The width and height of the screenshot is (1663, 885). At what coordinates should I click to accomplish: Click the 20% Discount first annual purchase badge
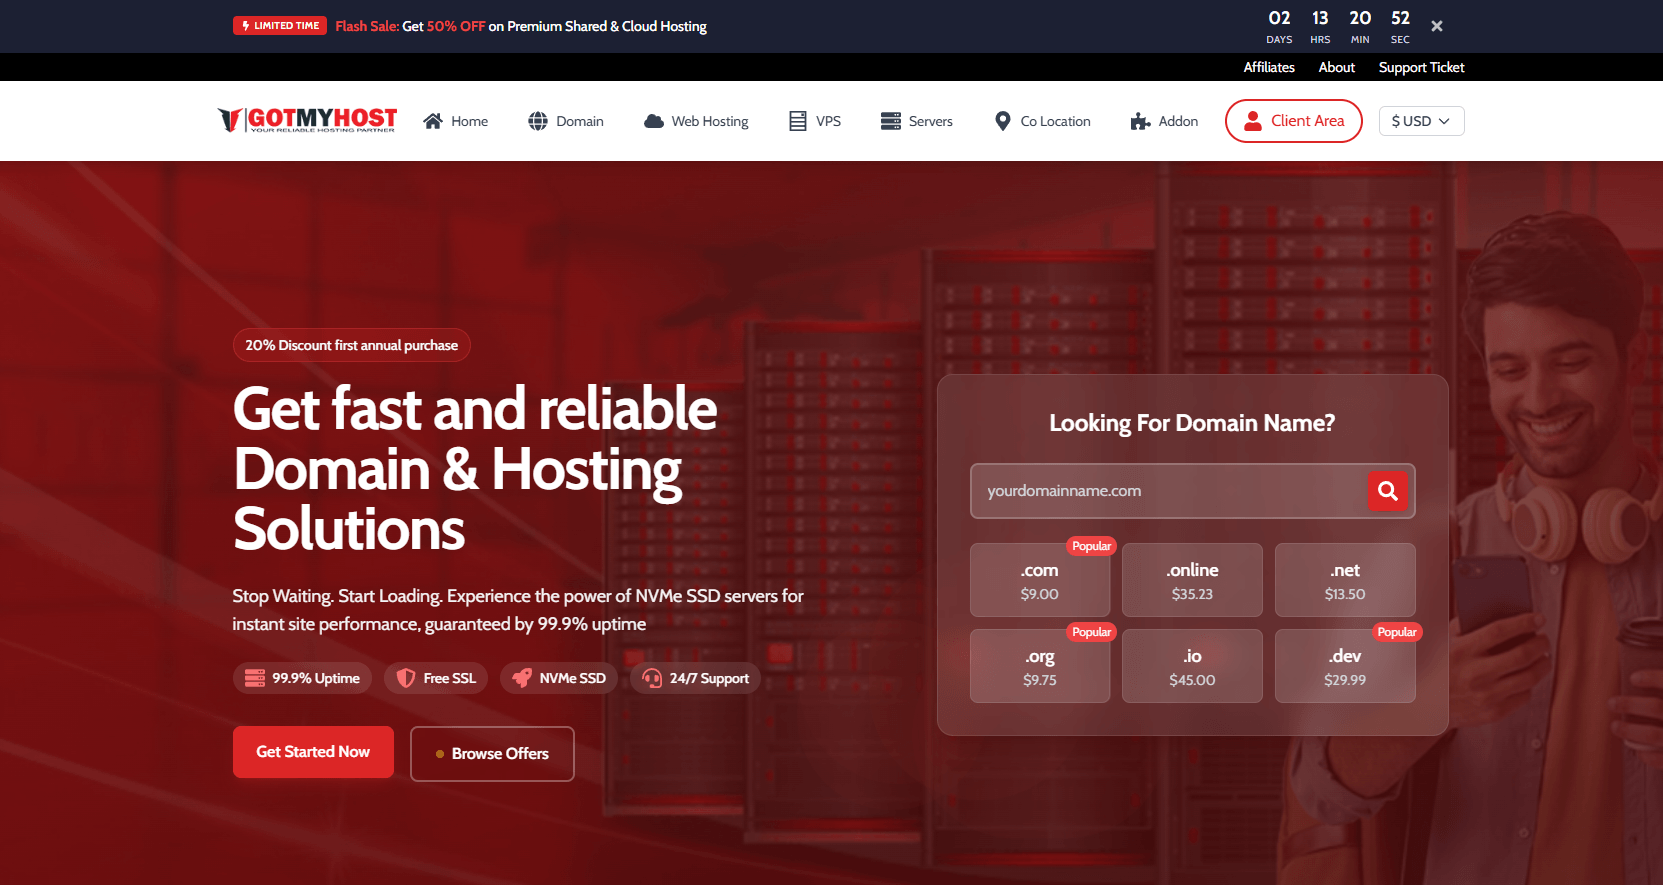(x=352, y=345)
